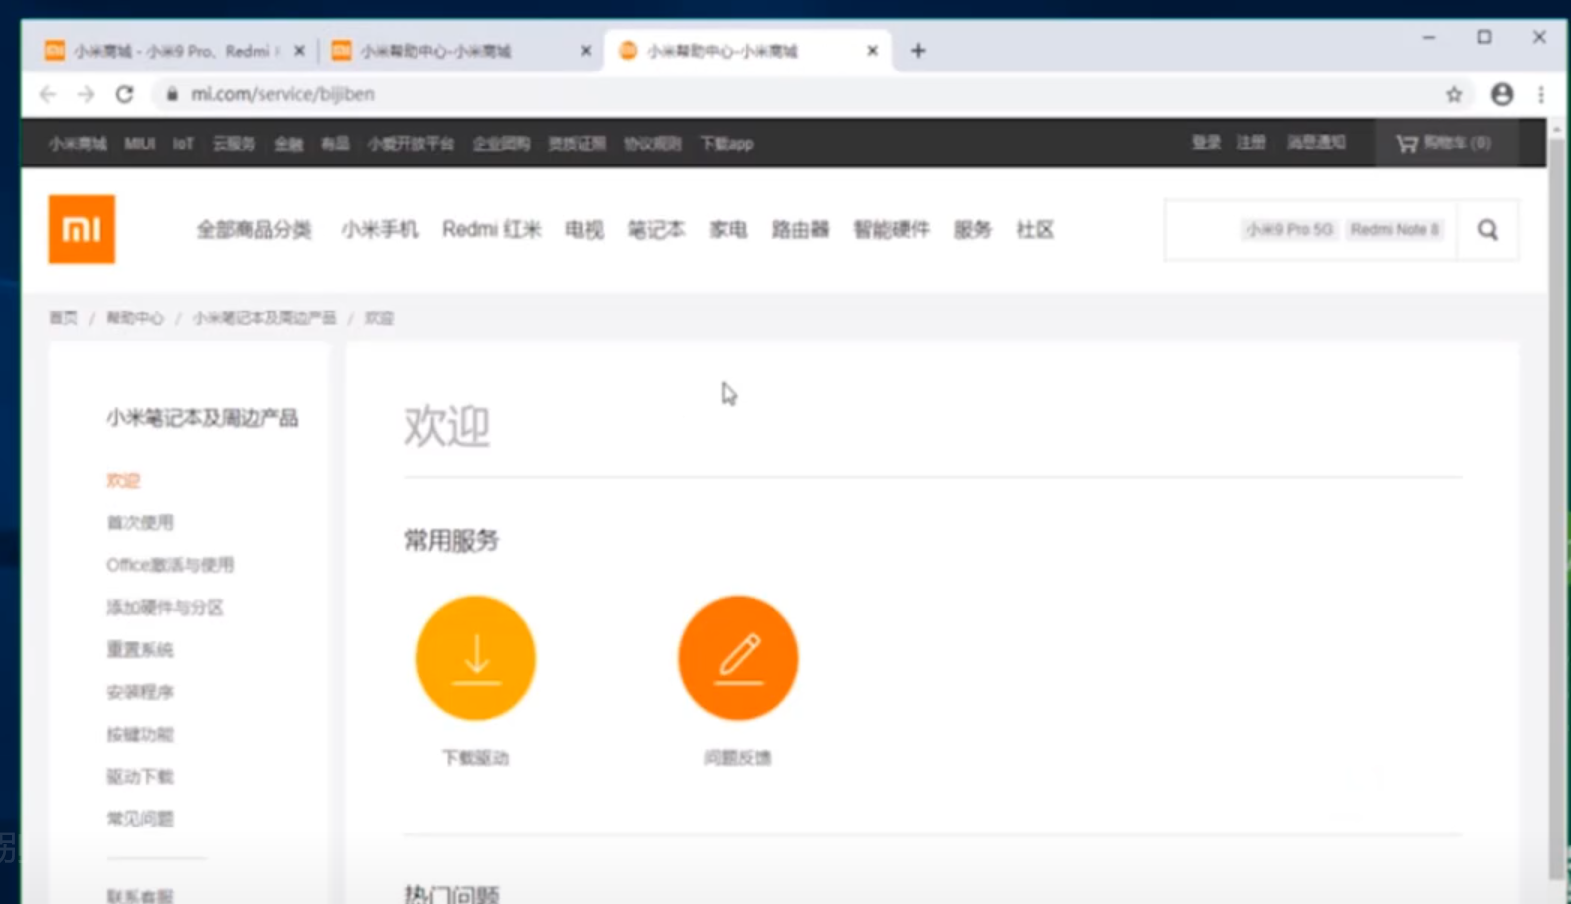This screenshot has height=904, width=1571.
Task: Click the 下载驱动 download circle icon
Action: [475, 658]
